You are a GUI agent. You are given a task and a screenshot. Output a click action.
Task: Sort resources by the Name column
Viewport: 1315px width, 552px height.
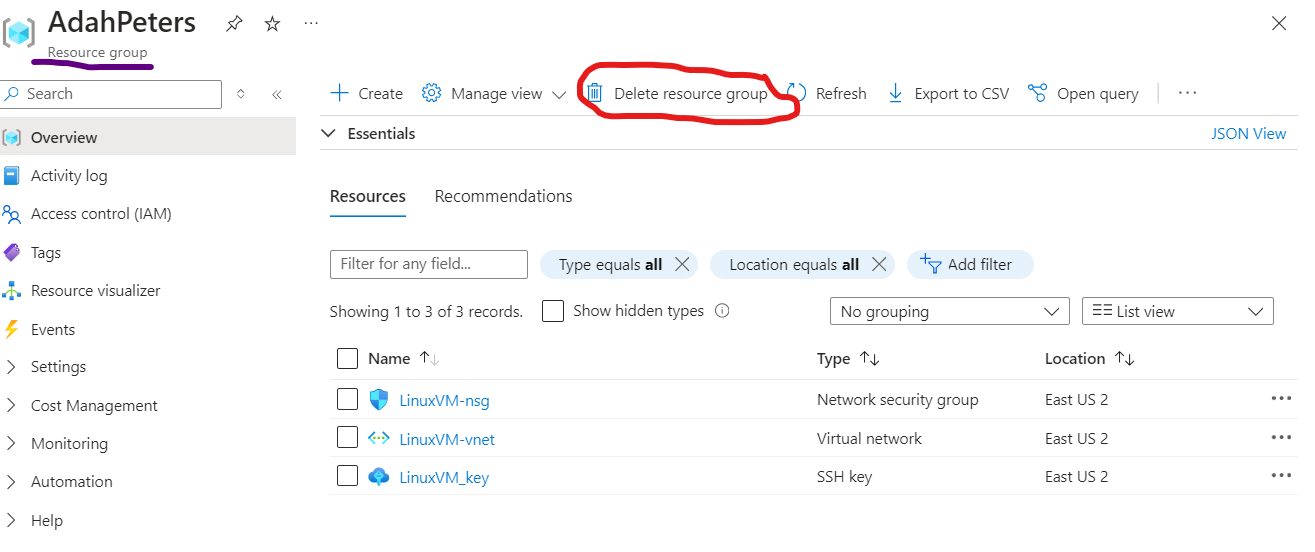(389, 359)
